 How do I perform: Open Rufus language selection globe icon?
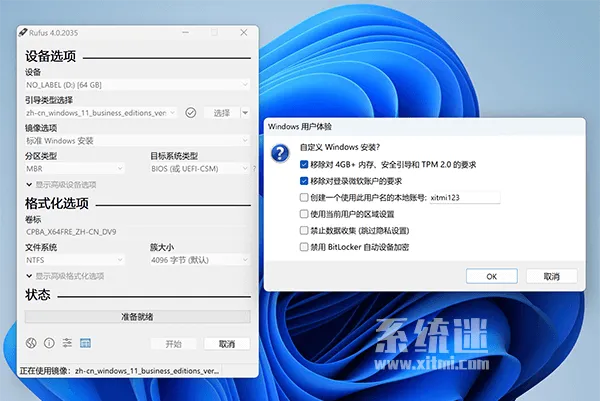point(31,343)
